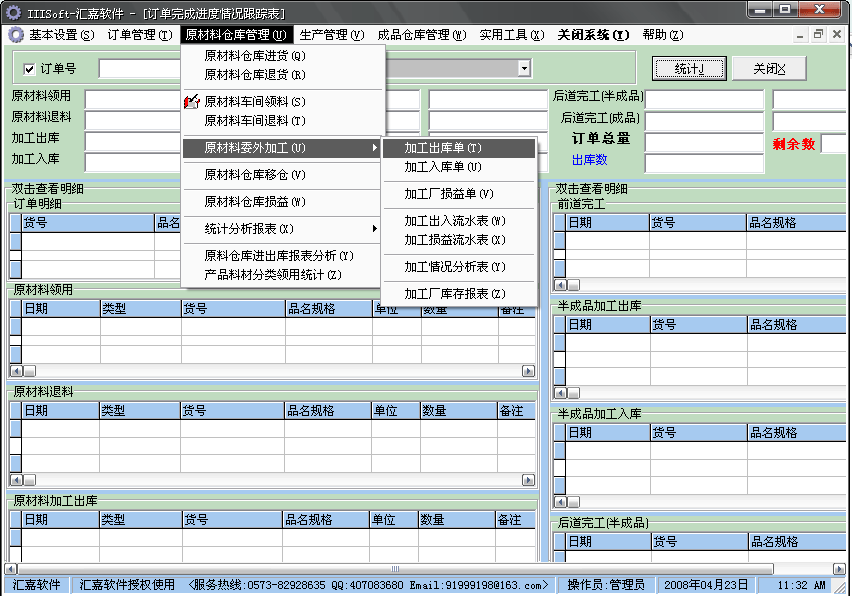Open the 帮助 menu
This screenshot has width=852, height=596.
[x=663, y=35]
